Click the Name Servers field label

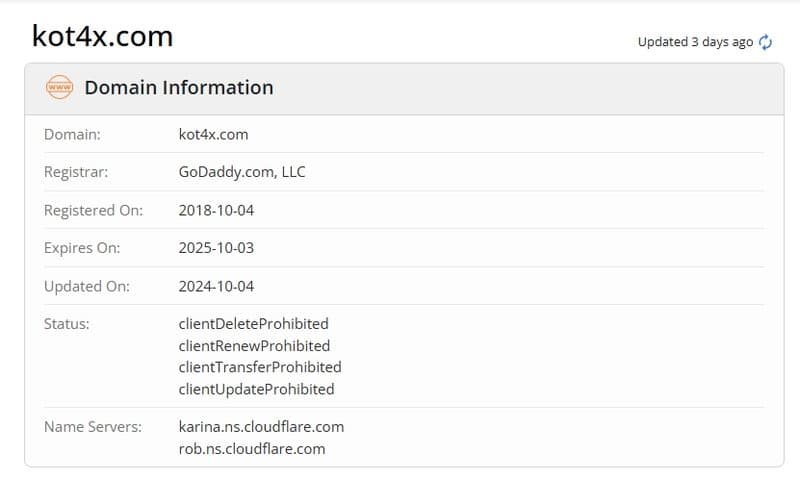point(93,427)
